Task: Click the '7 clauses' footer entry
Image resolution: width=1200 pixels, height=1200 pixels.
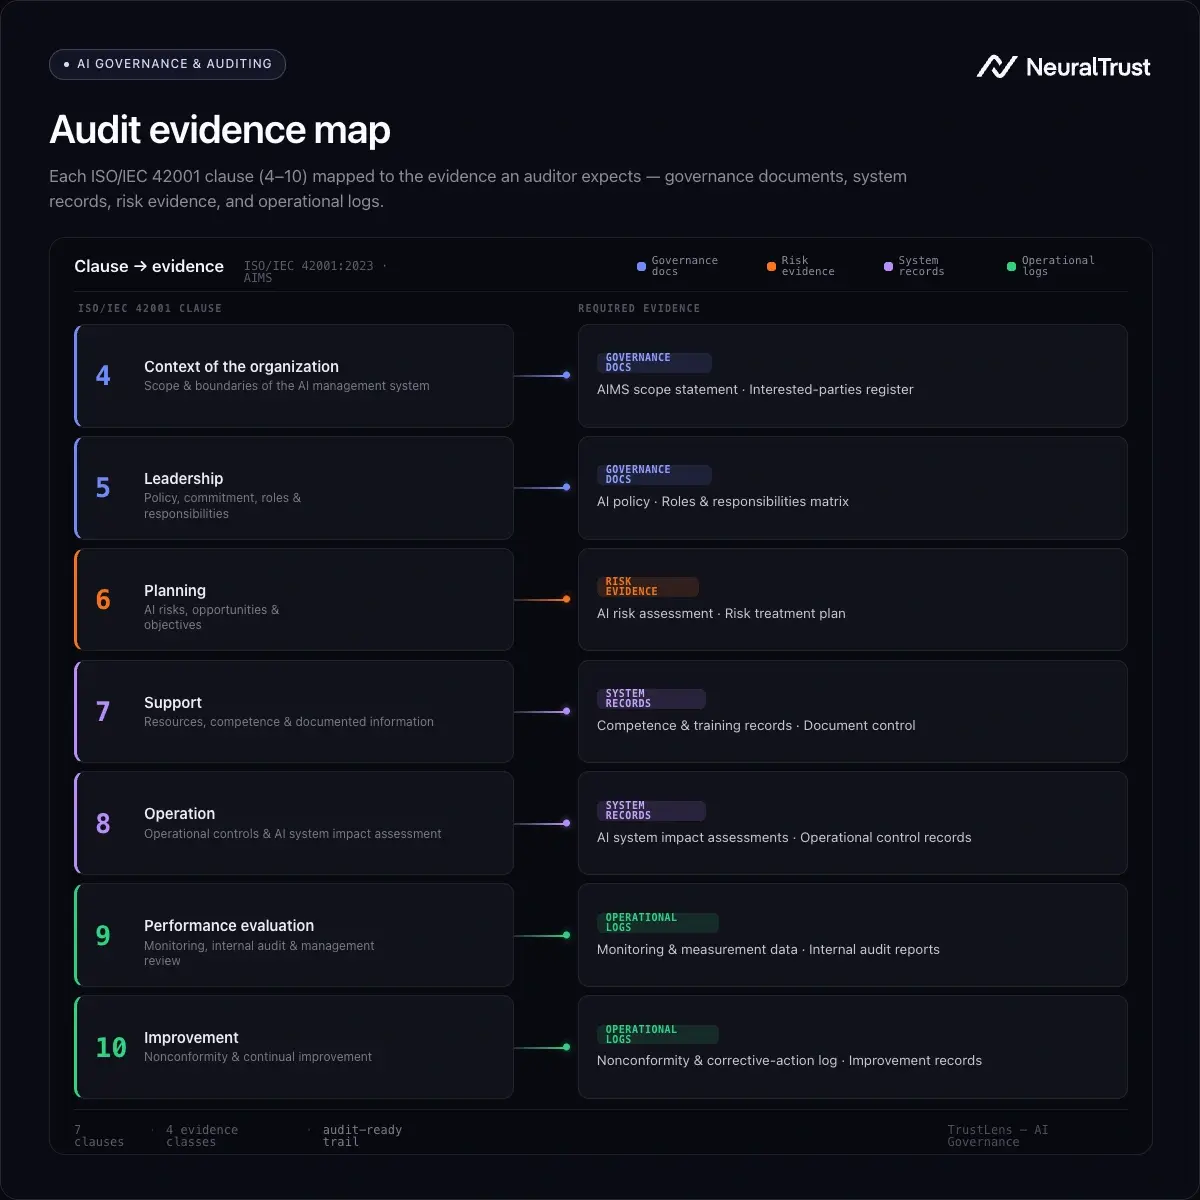Action: tap(99, 1136)
